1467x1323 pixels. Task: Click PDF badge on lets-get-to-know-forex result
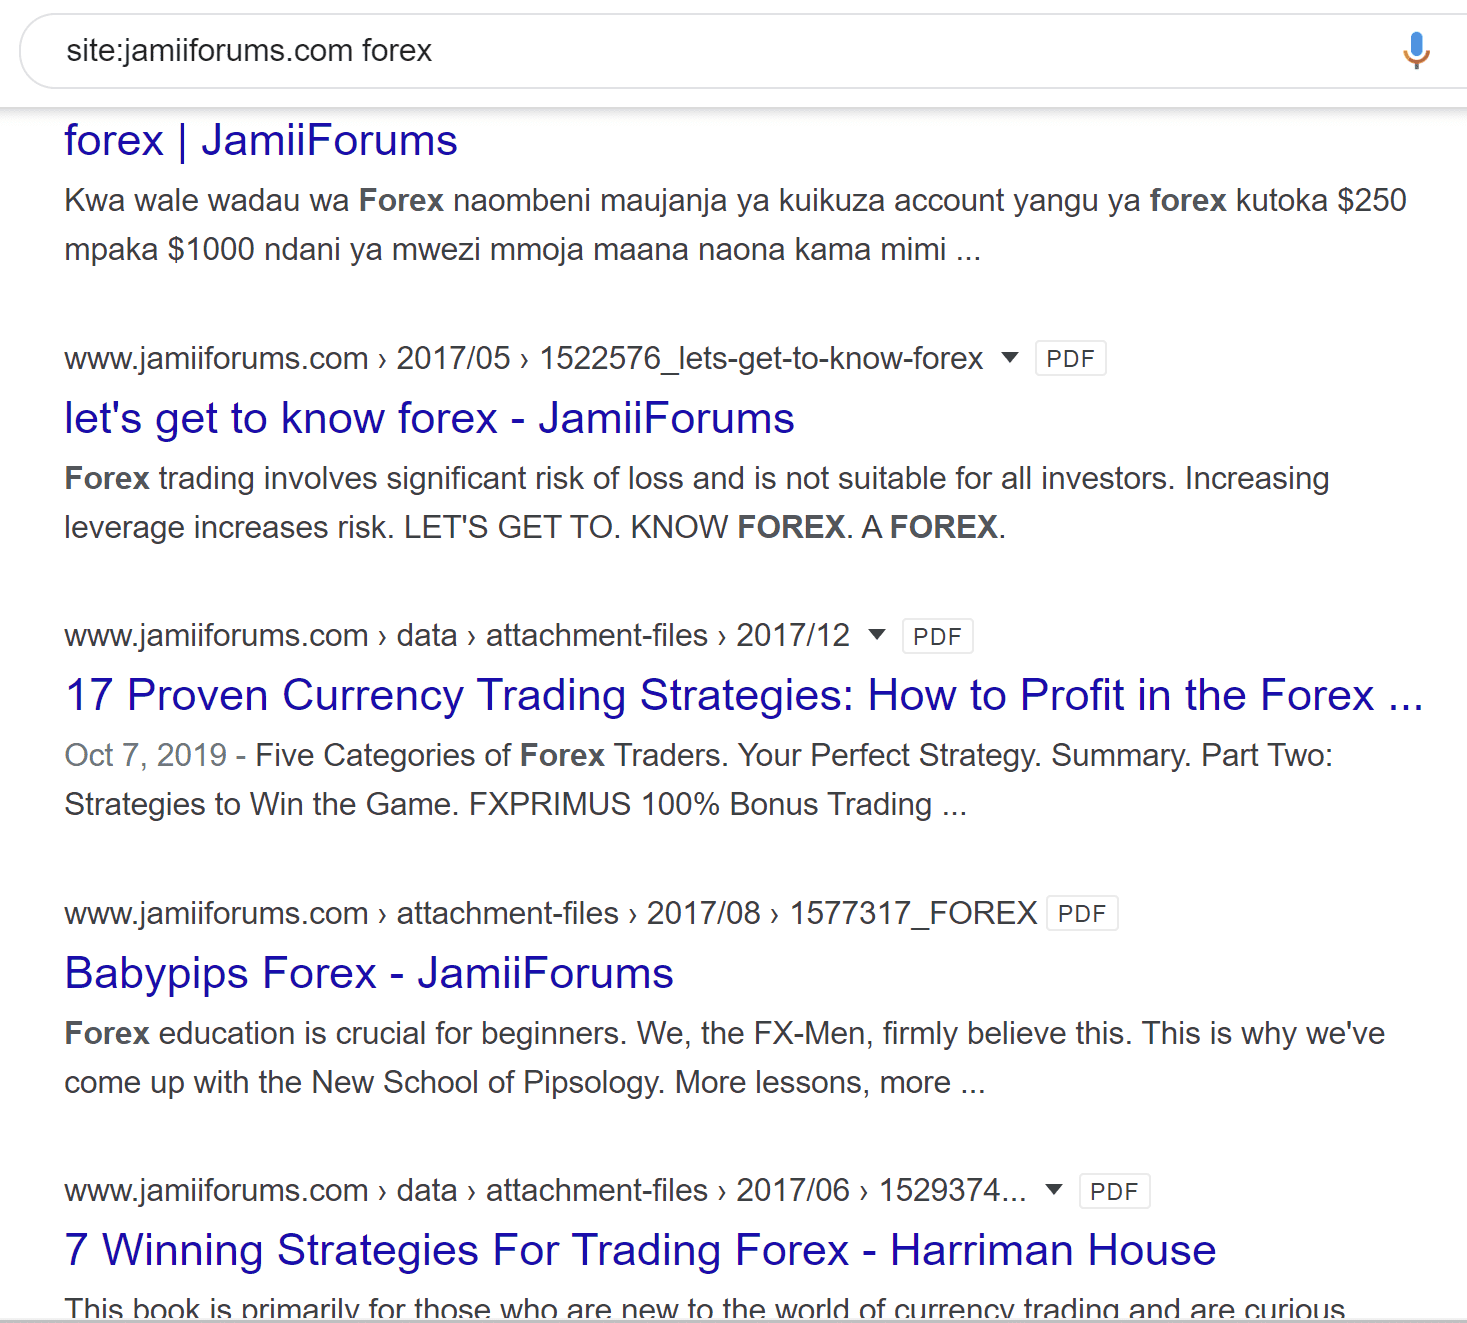(x=1070, y=358)
